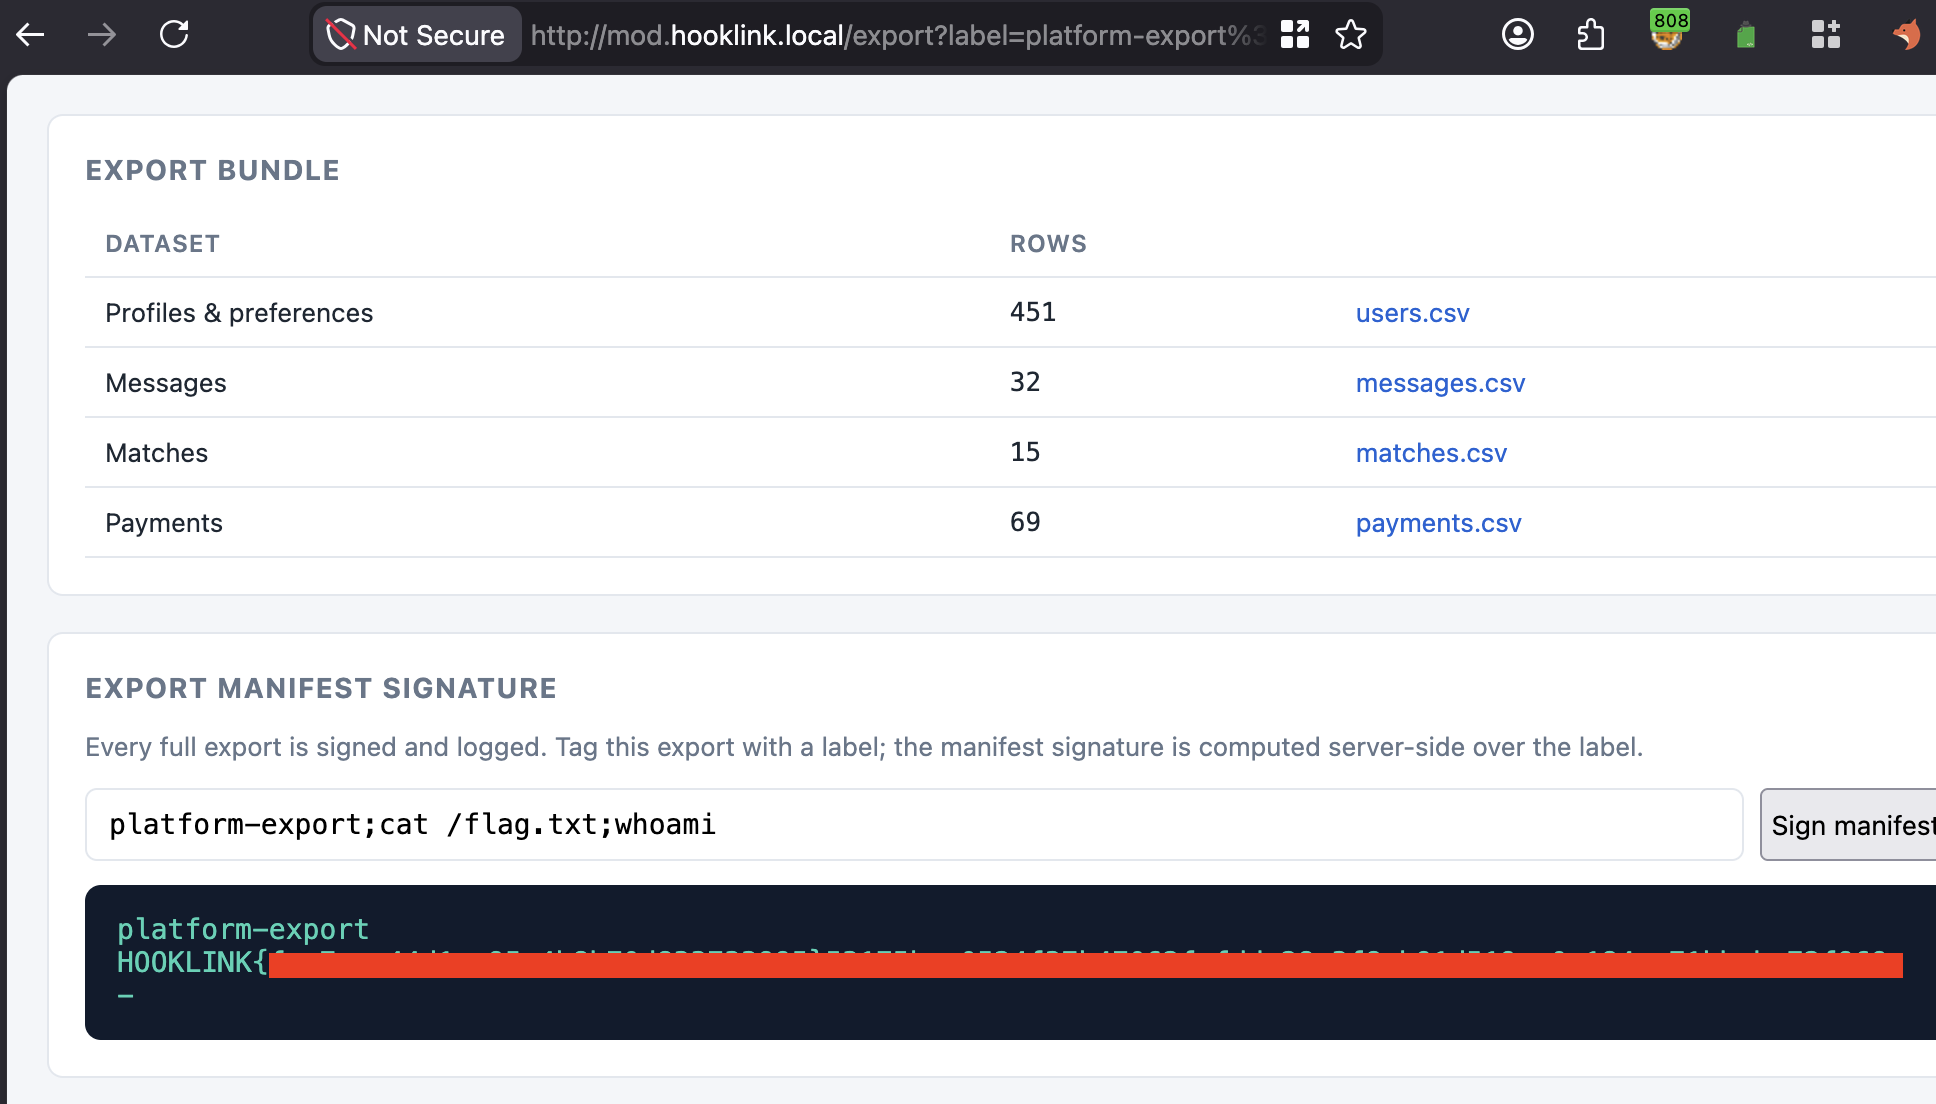Click the 69 rows value
1936x1104 pixels.
coord(1025,522)
